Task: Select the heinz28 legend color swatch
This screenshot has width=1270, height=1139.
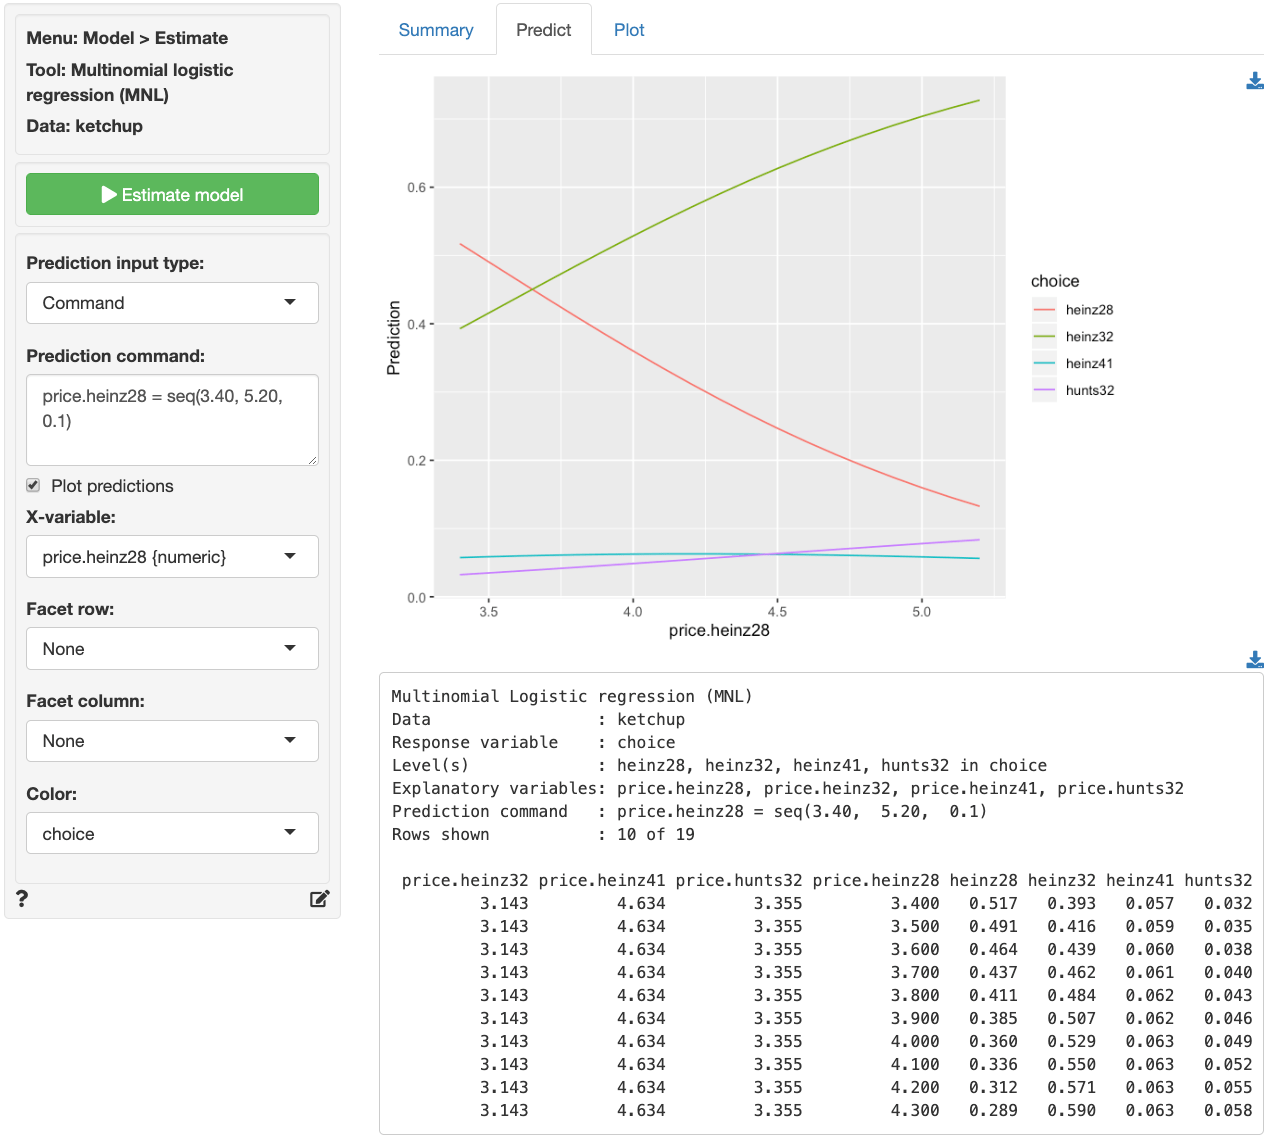Action: [1043, 309]
